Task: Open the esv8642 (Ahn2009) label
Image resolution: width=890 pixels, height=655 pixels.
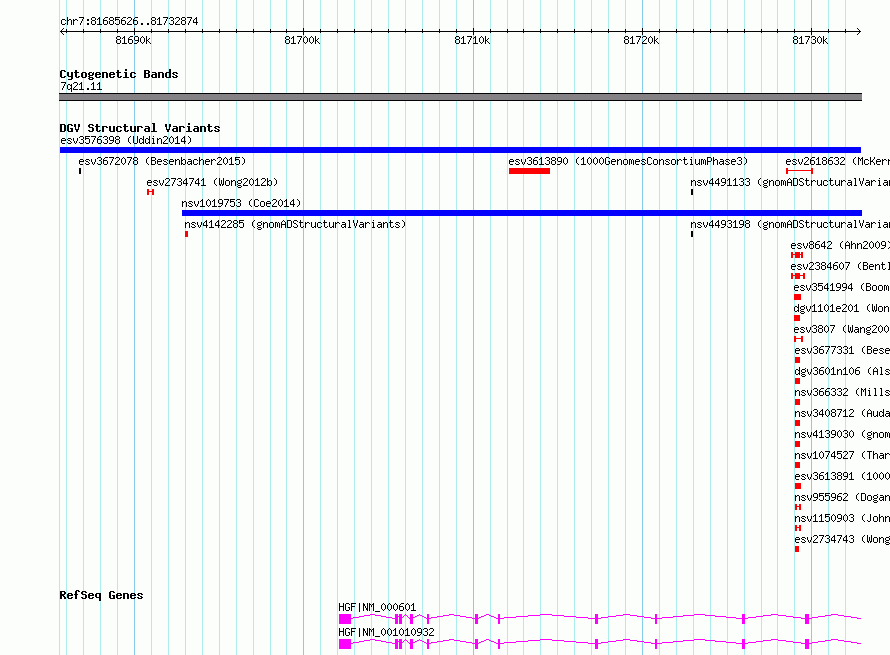Action: 840,245
